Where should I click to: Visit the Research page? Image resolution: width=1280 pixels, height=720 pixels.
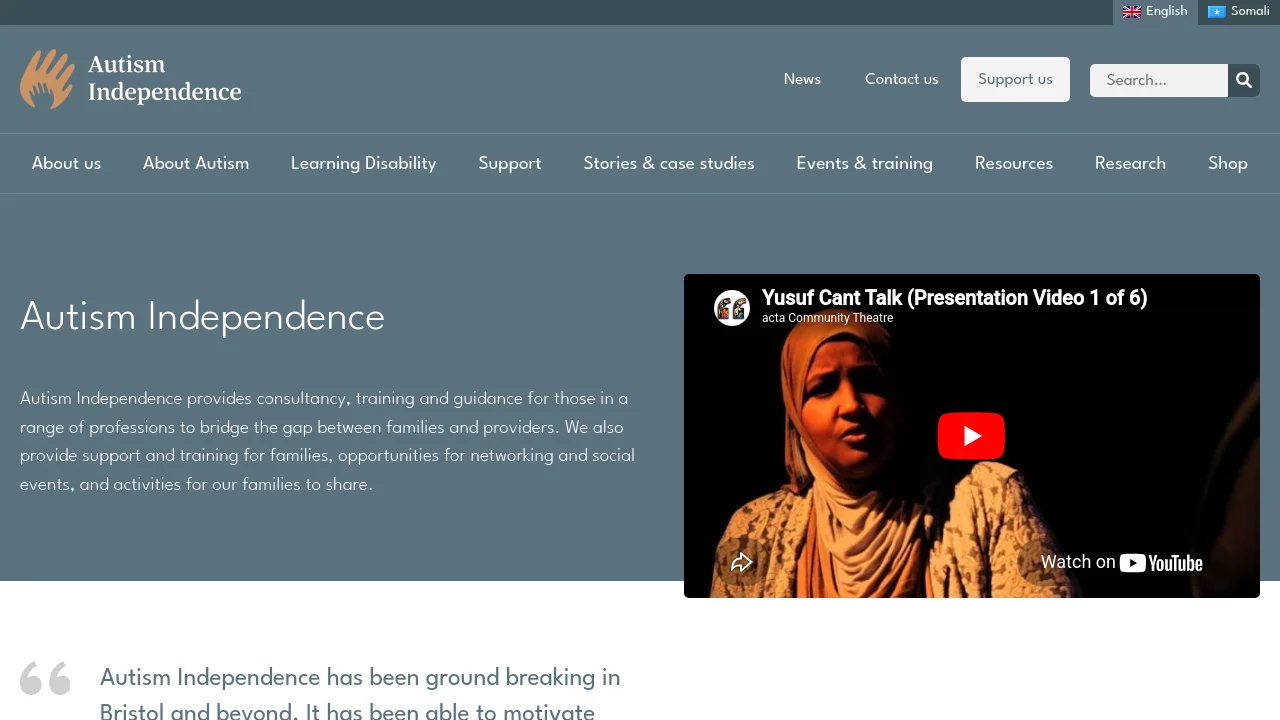(x=1130, y=163)
